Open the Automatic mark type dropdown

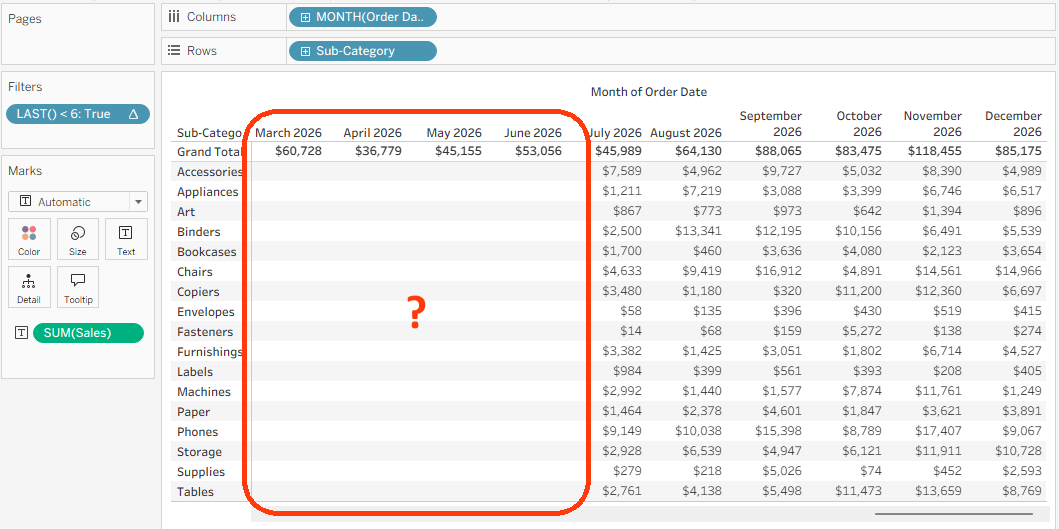[78, 201]
